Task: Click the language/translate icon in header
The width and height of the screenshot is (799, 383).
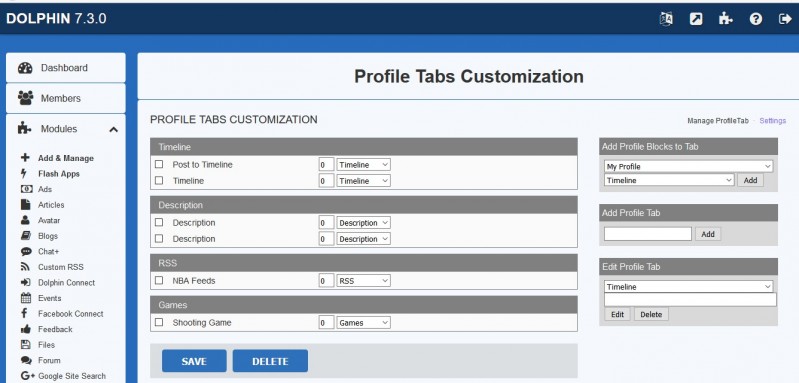Action: 666,19
